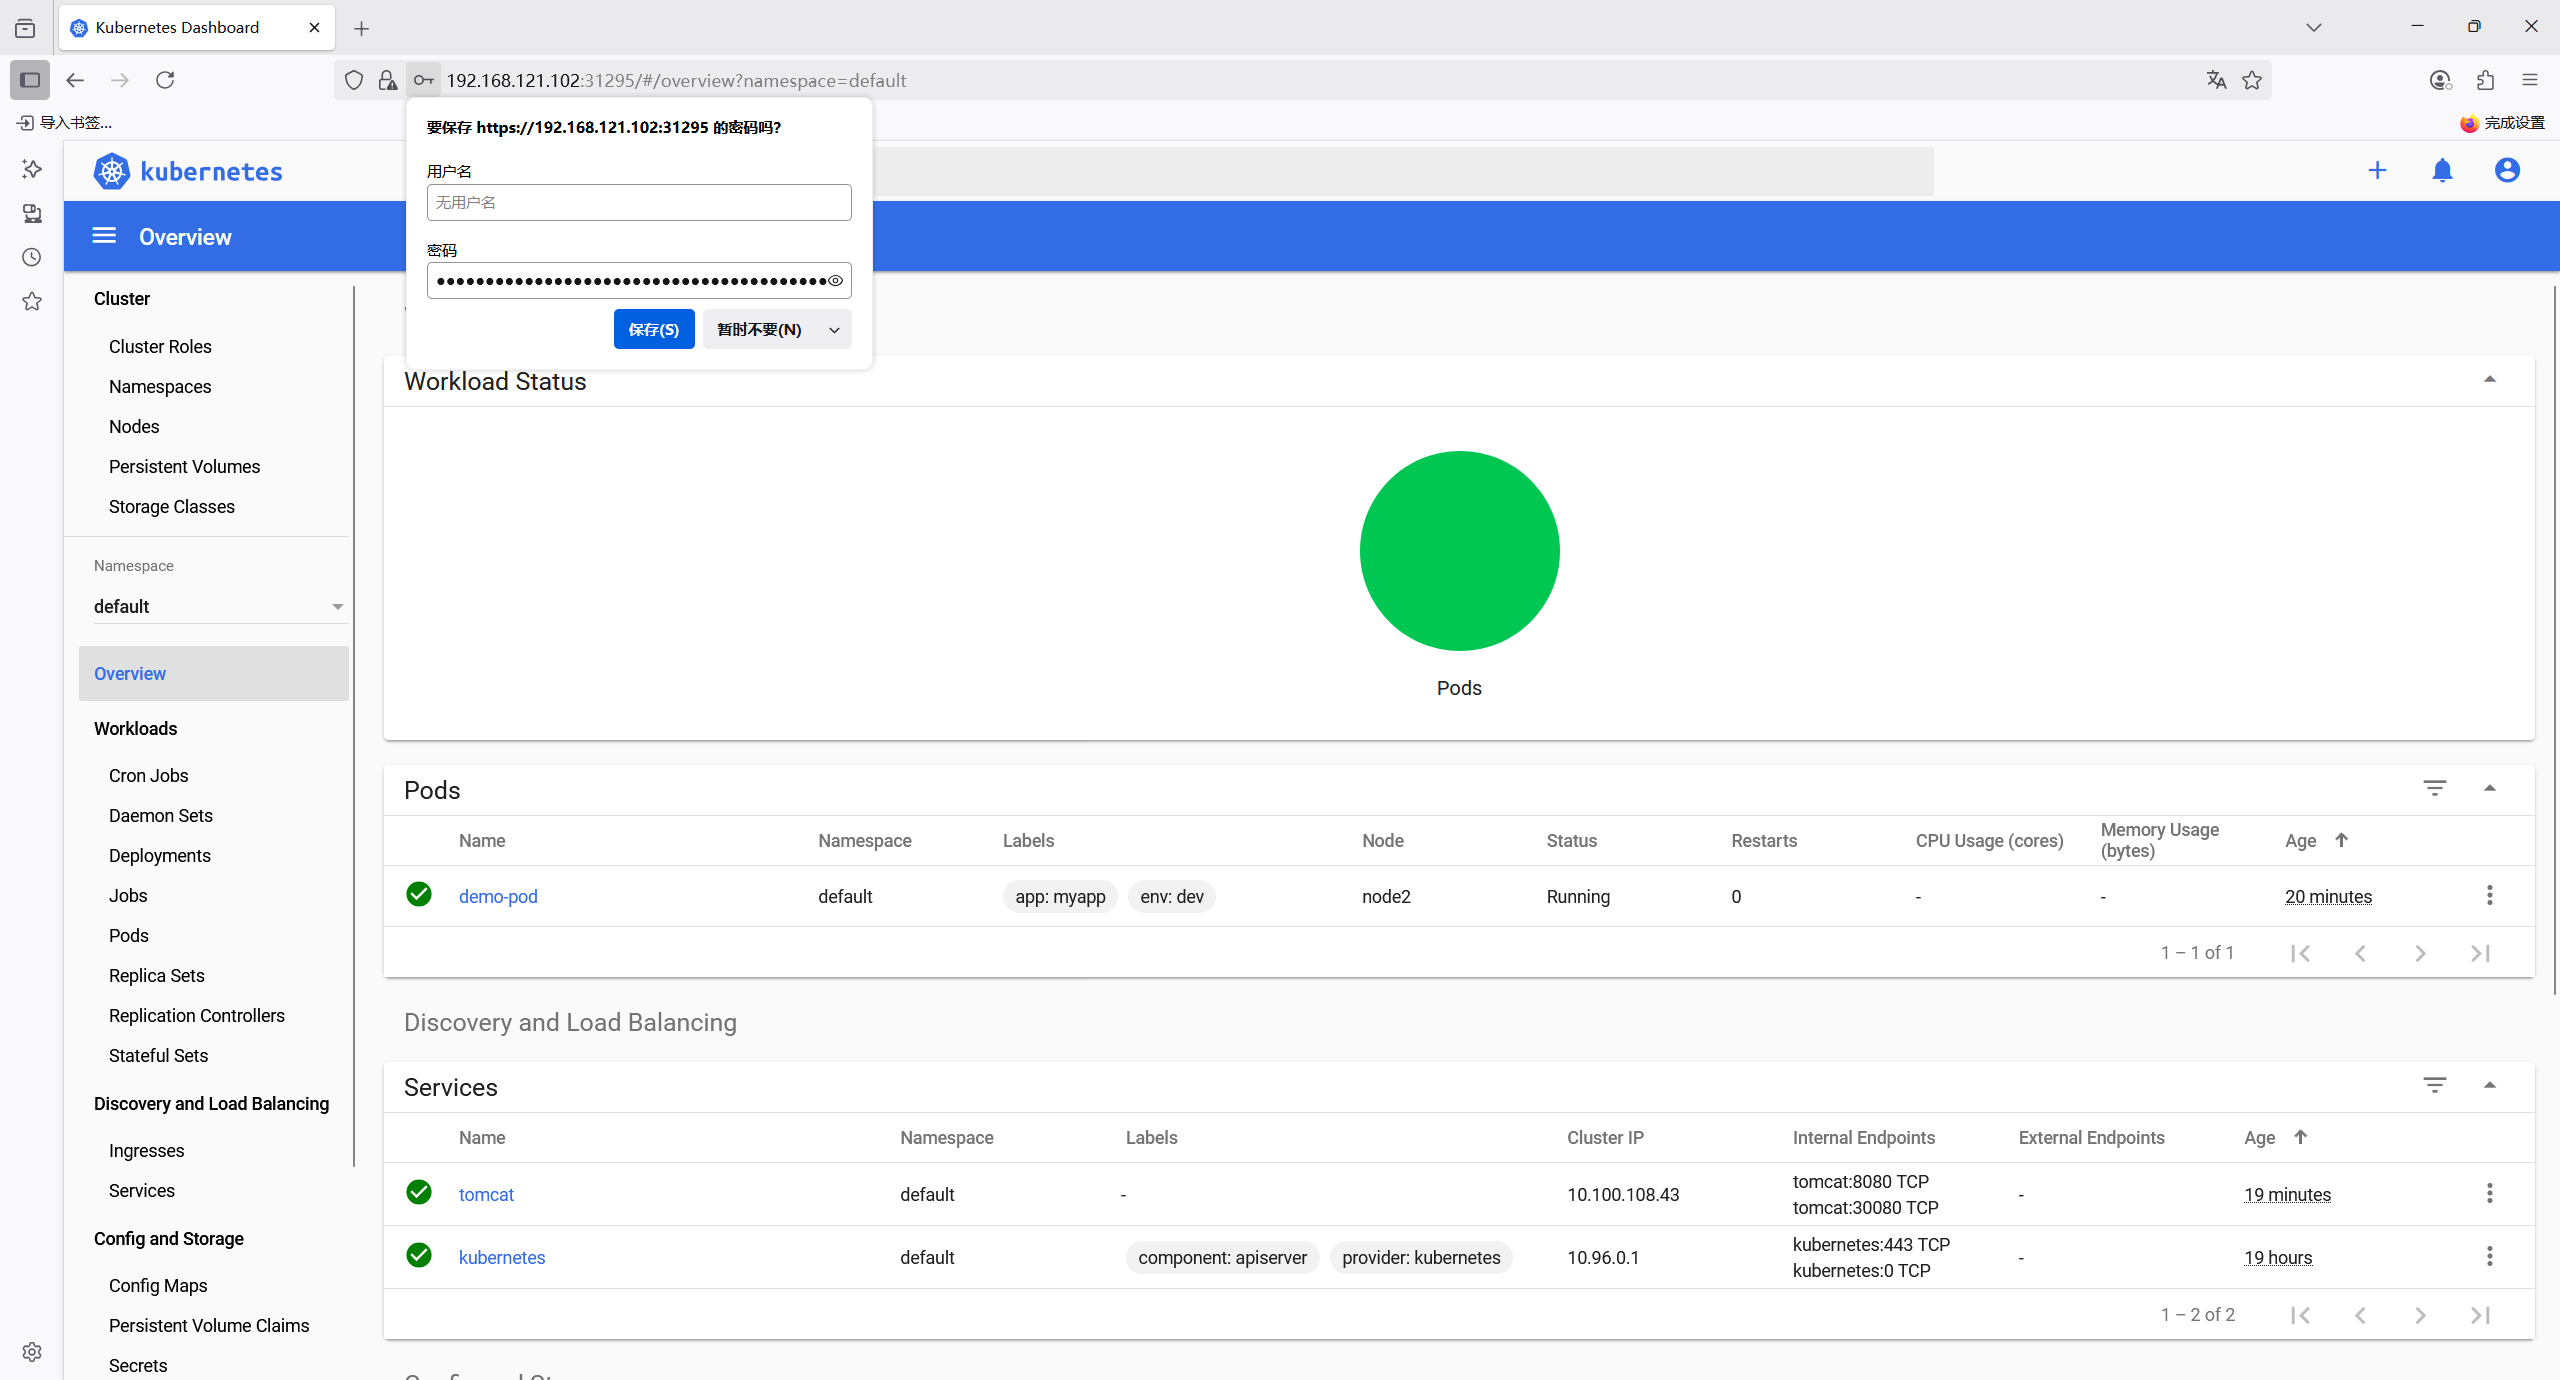The image size is (2560, 1380).
Task: Open Nodes in sidebar
Action: (134, 427)
